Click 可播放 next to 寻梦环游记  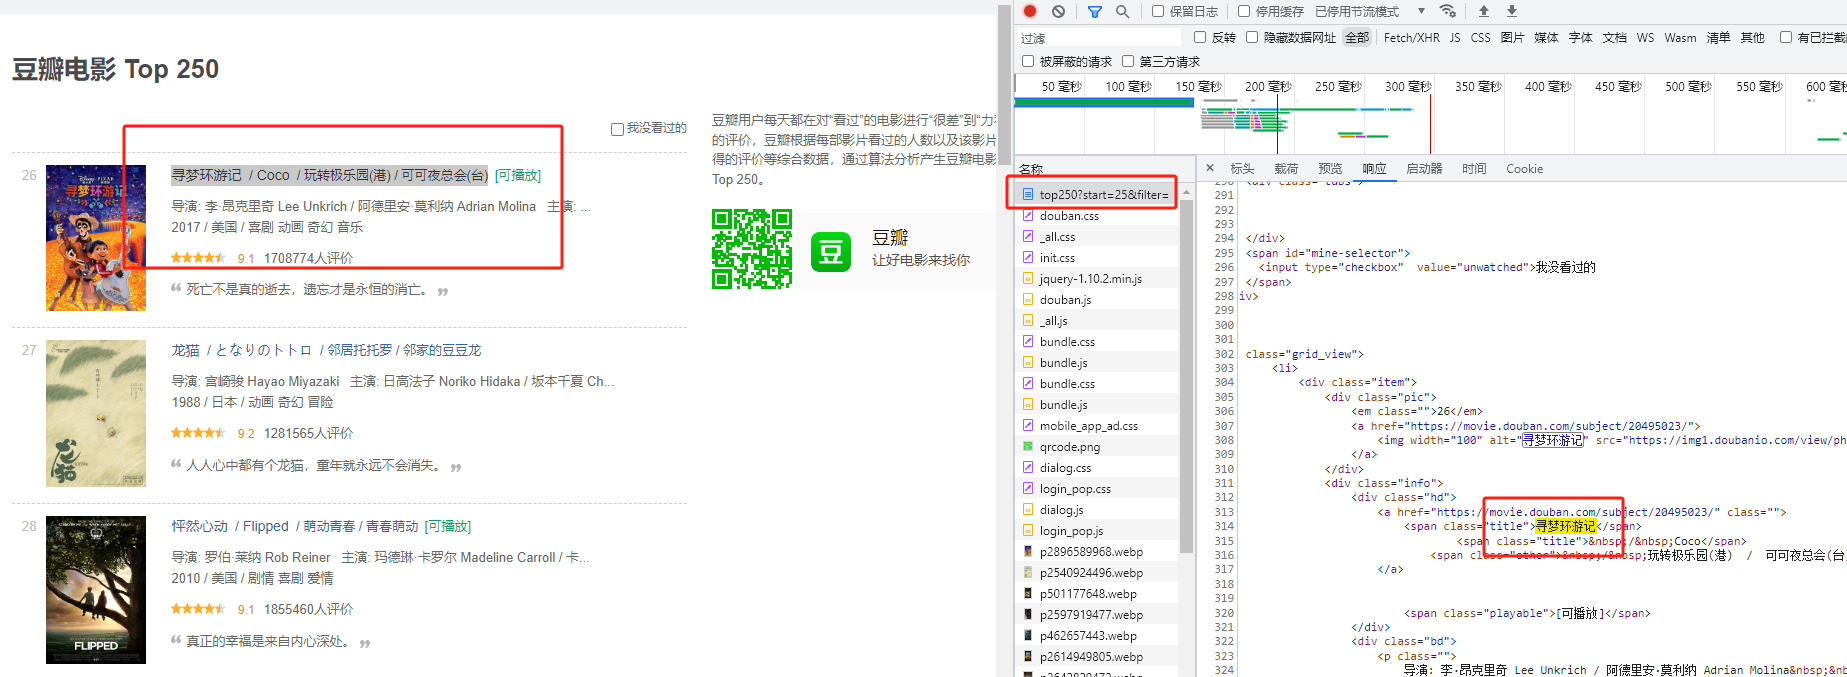pos(518,175)
